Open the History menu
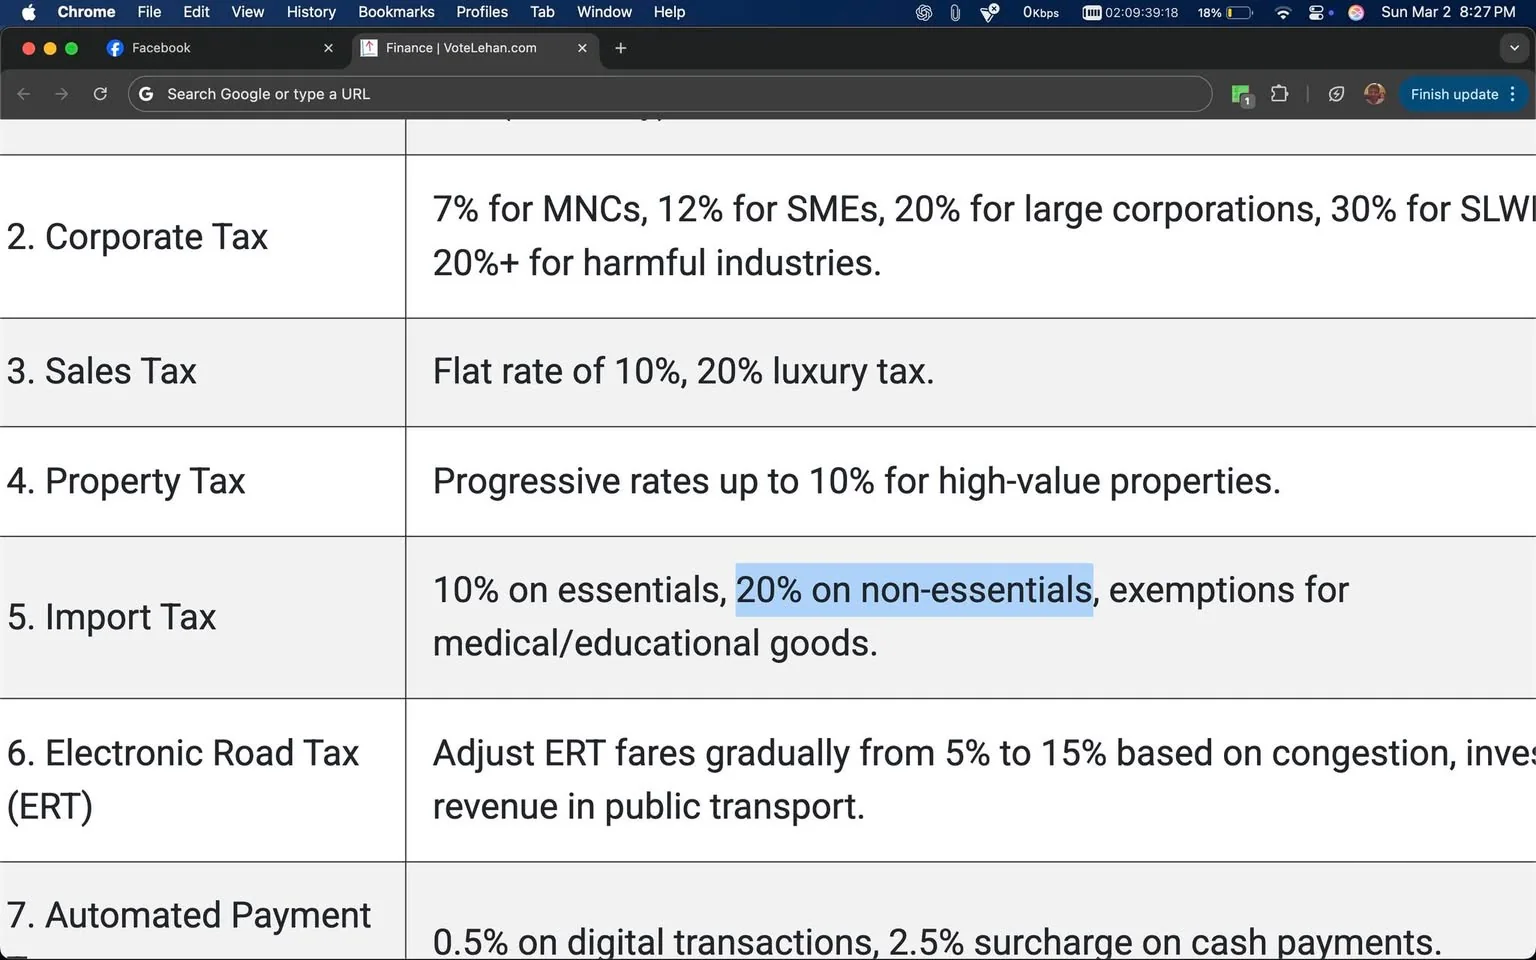1536x960 pixels. tap(311, 12)
